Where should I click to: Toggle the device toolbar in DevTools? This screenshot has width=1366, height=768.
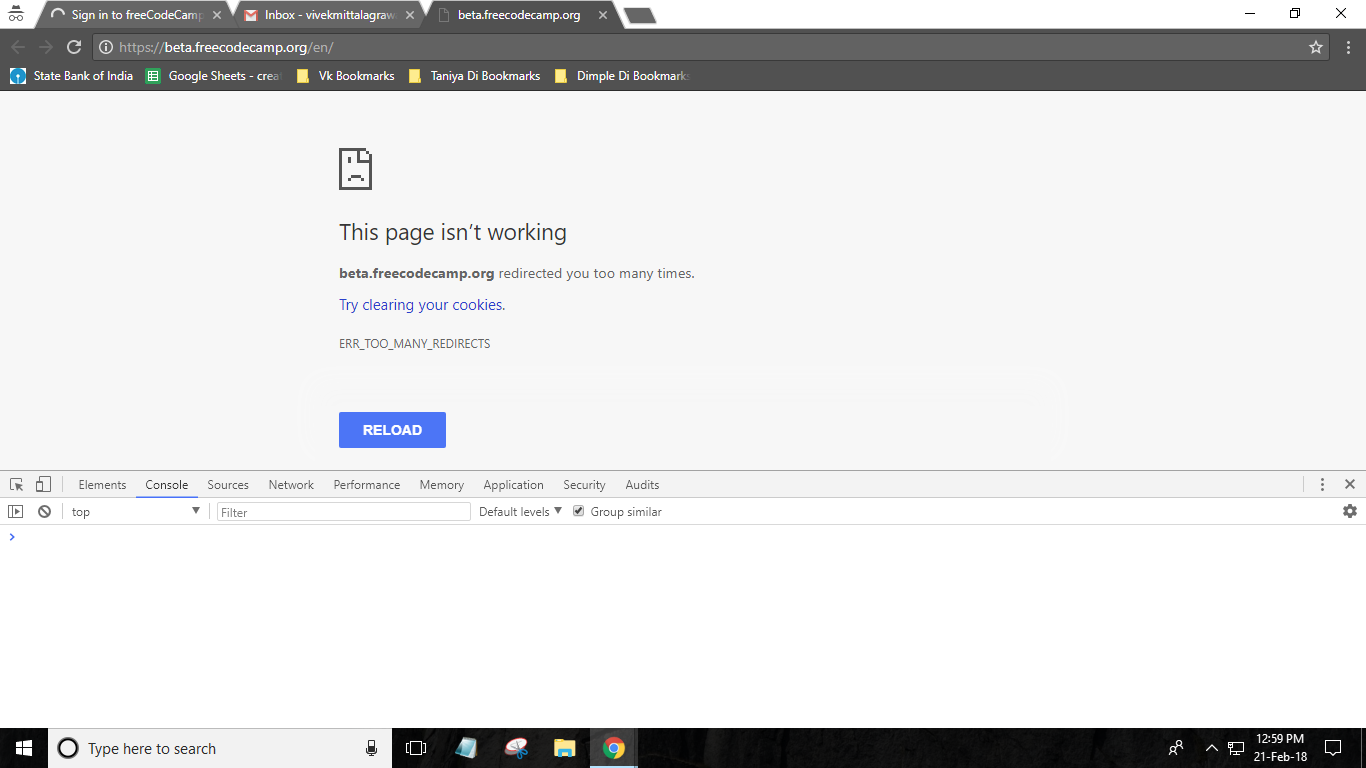click(43, 484)
